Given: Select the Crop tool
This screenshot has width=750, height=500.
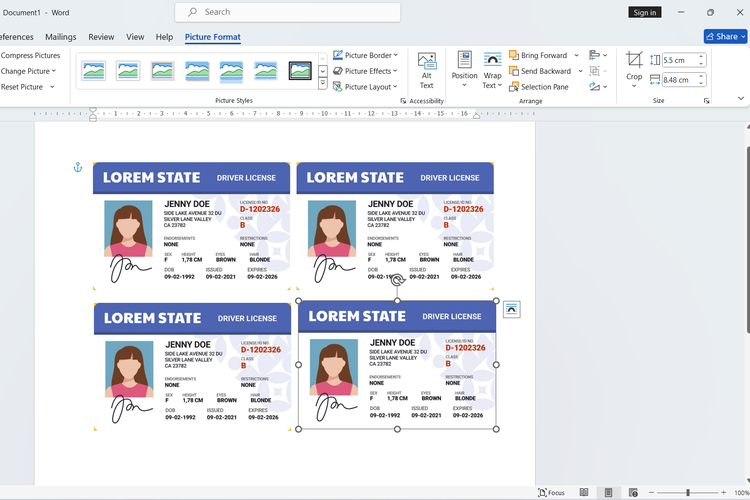Looking at the screenshot, I should pos(634,66).
